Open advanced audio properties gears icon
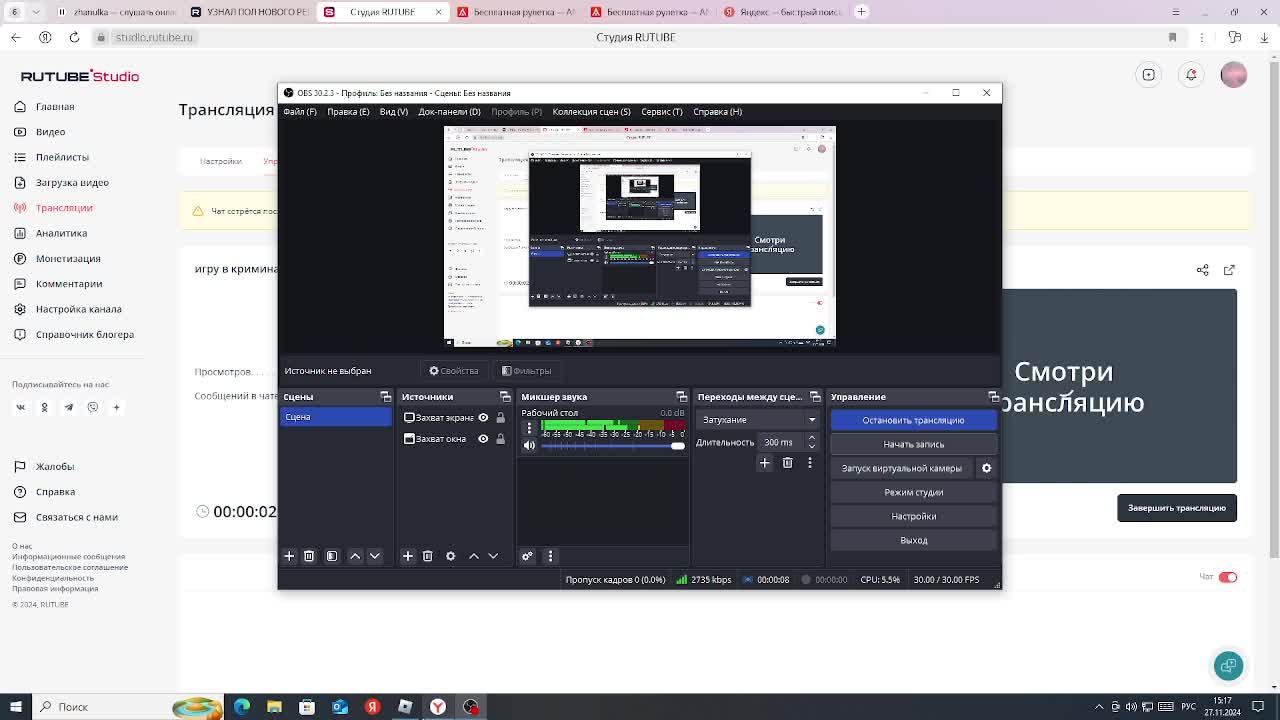 coord(527,556)
